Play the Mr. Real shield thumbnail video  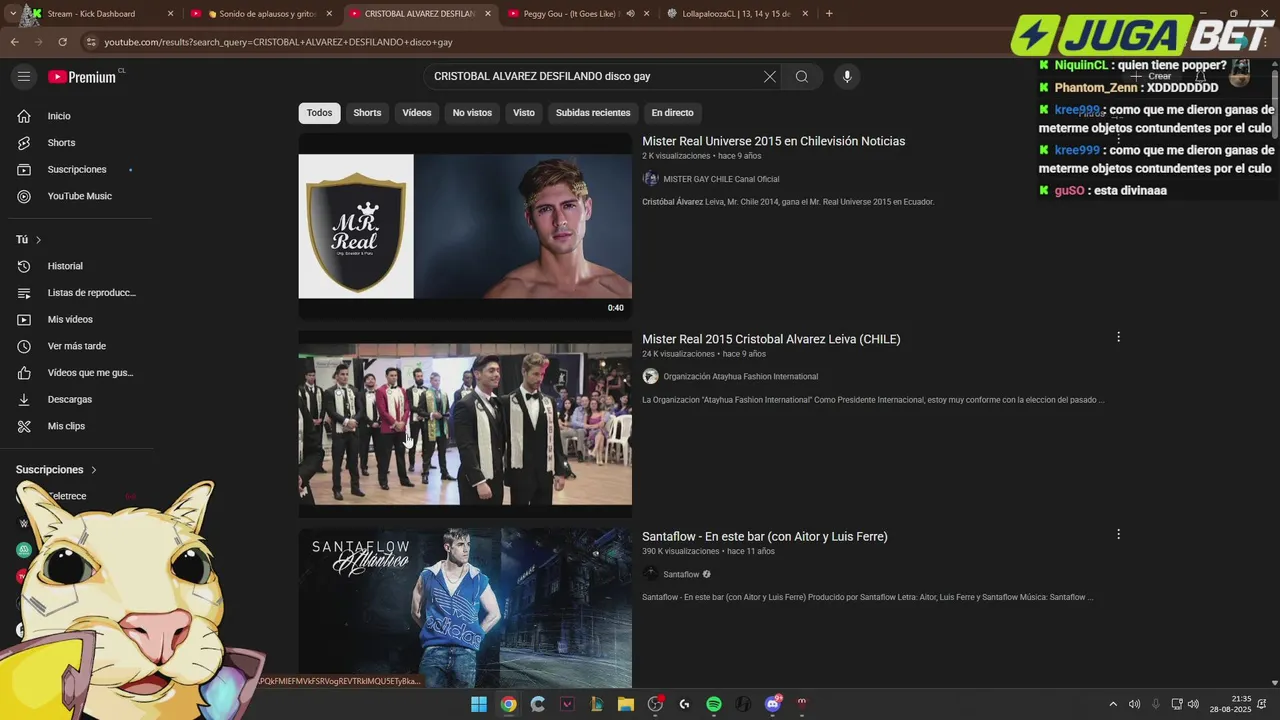click(465, 226)
